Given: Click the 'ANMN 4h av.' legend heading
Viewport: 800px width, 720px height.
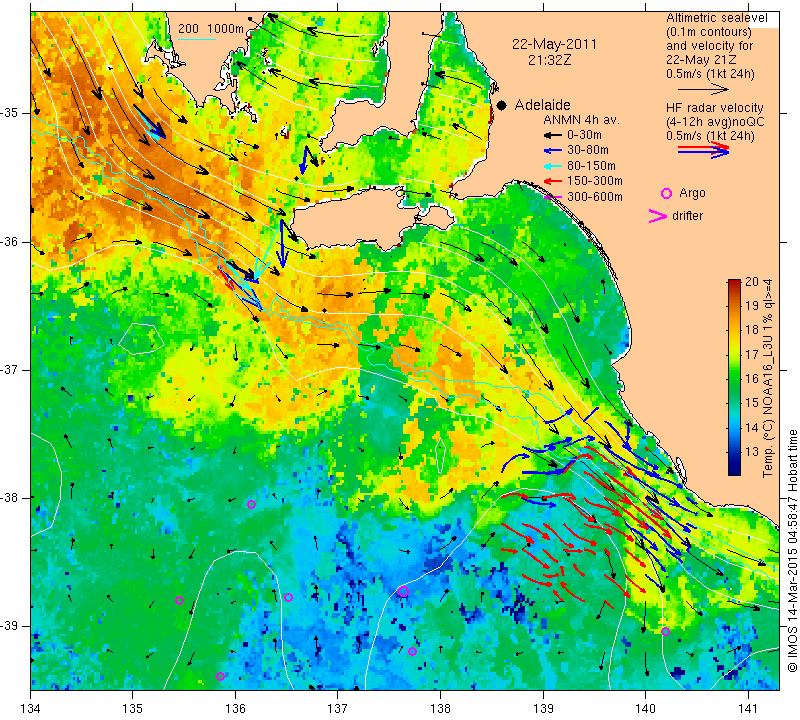Looking at the screenshot, I should 581,120.
